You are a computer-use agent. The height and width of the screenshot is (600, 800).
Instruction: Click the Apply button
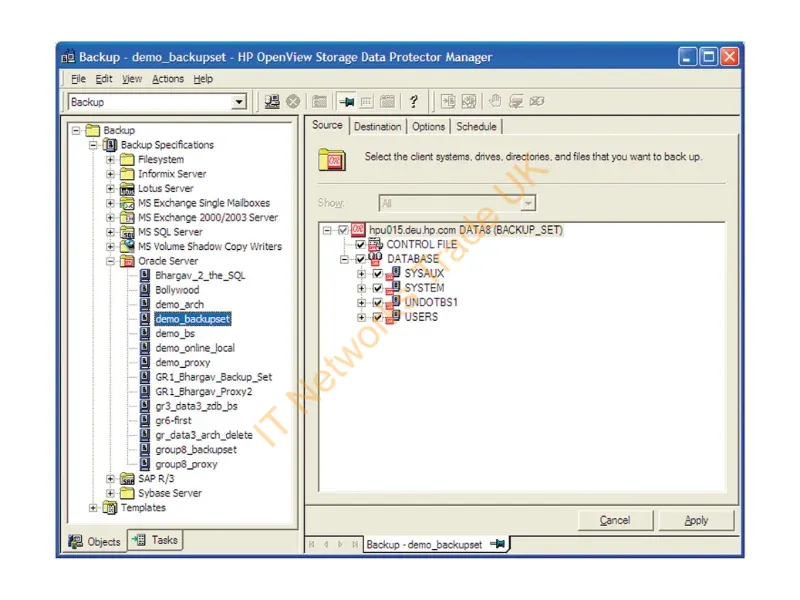(x=696, y=520)
